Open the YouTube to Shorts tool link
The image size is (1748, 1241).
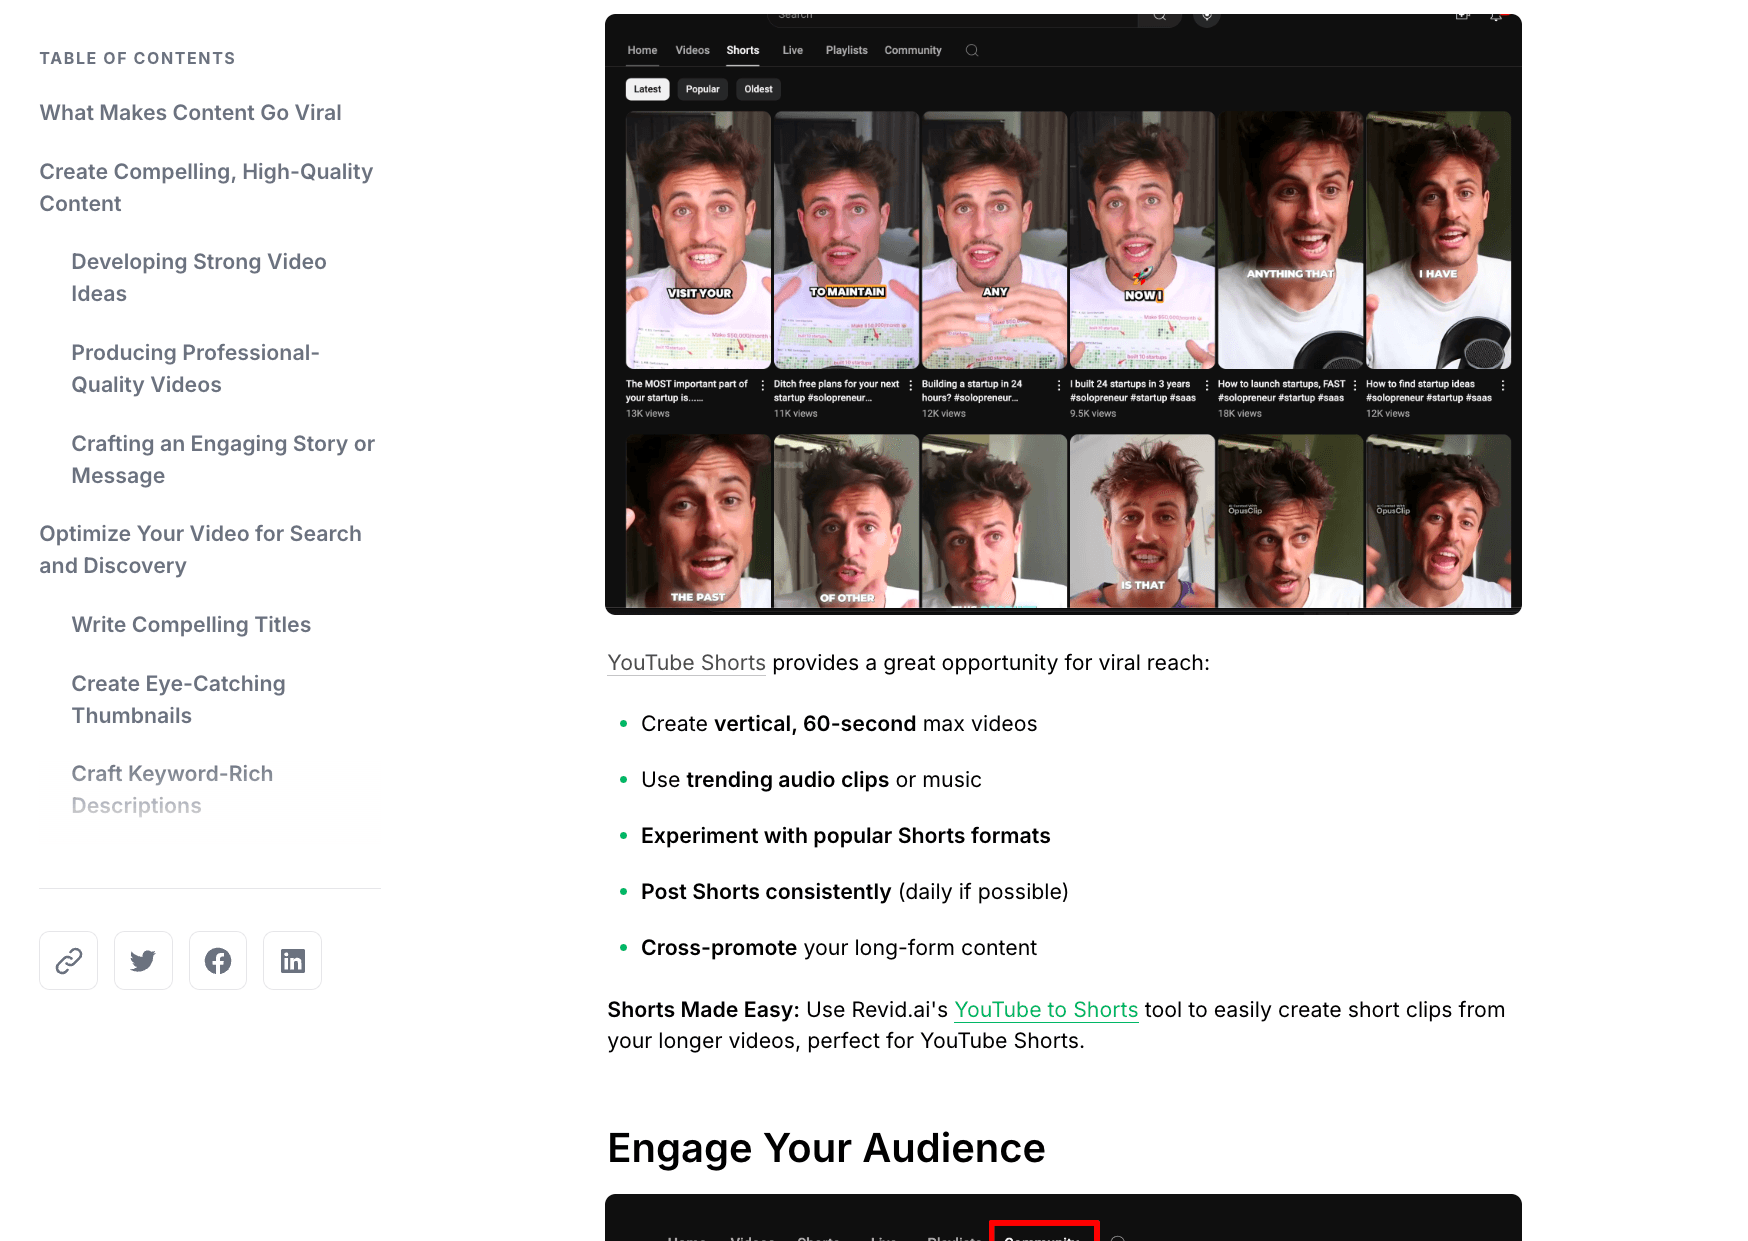coord(1045,1010)
